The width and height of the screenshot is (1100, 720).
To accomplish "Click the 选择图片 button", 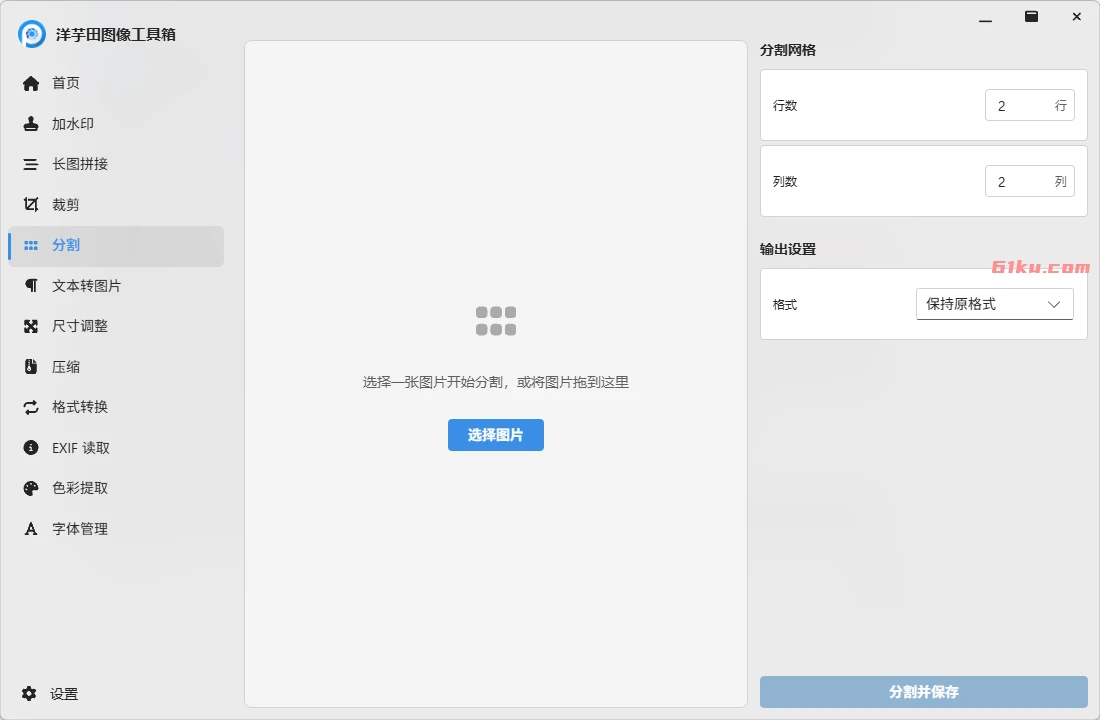I will coord(496,435).
